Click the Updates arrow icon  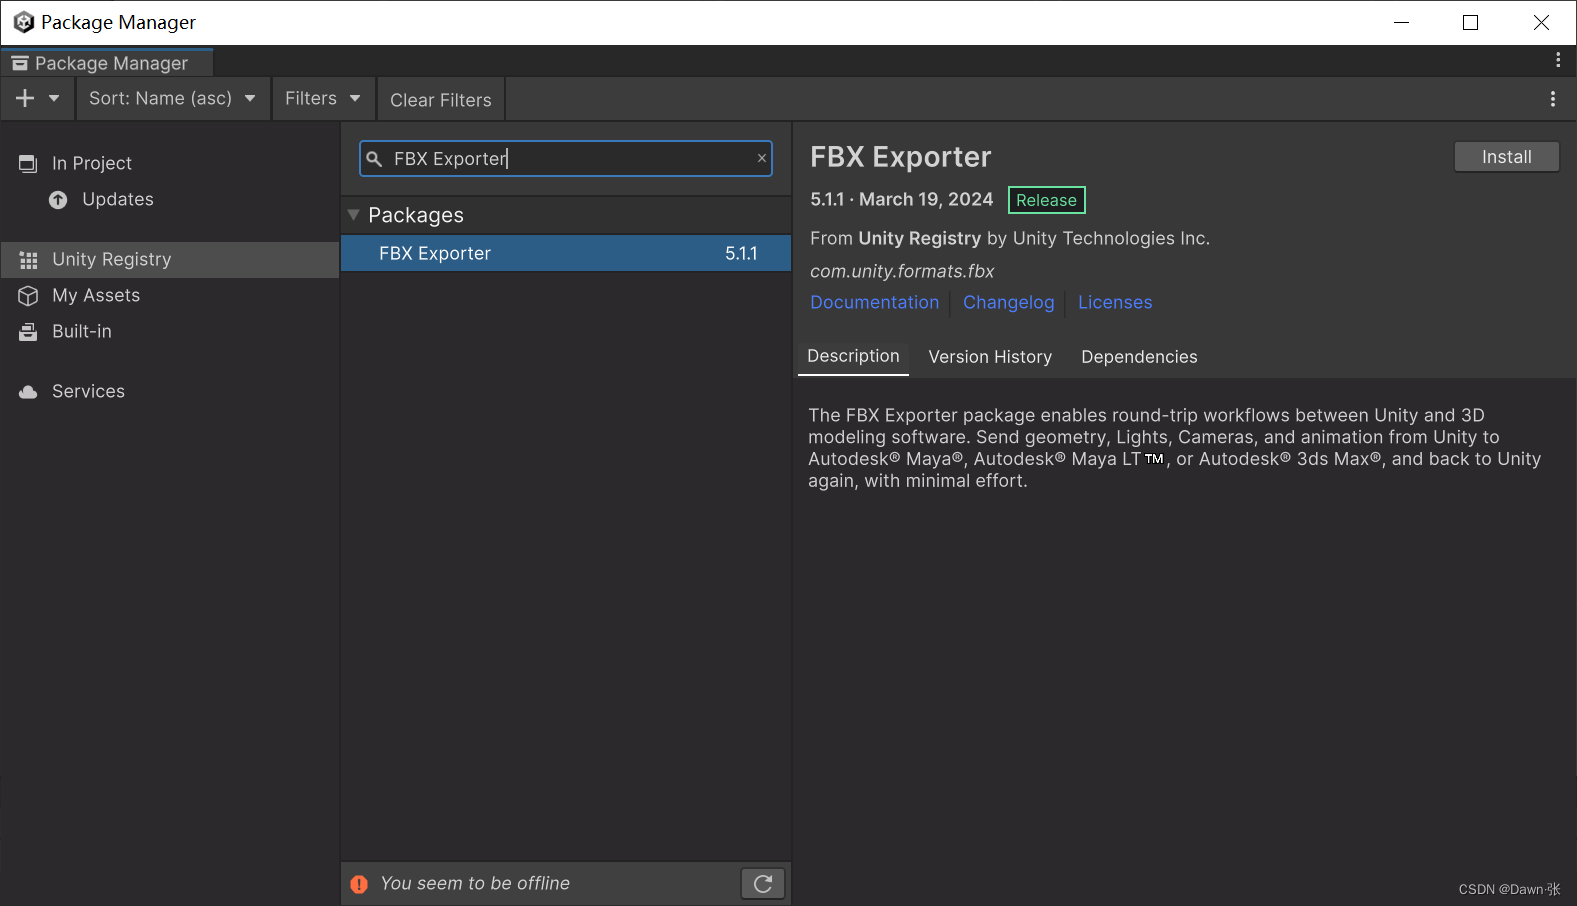click(x=58, y=200)
